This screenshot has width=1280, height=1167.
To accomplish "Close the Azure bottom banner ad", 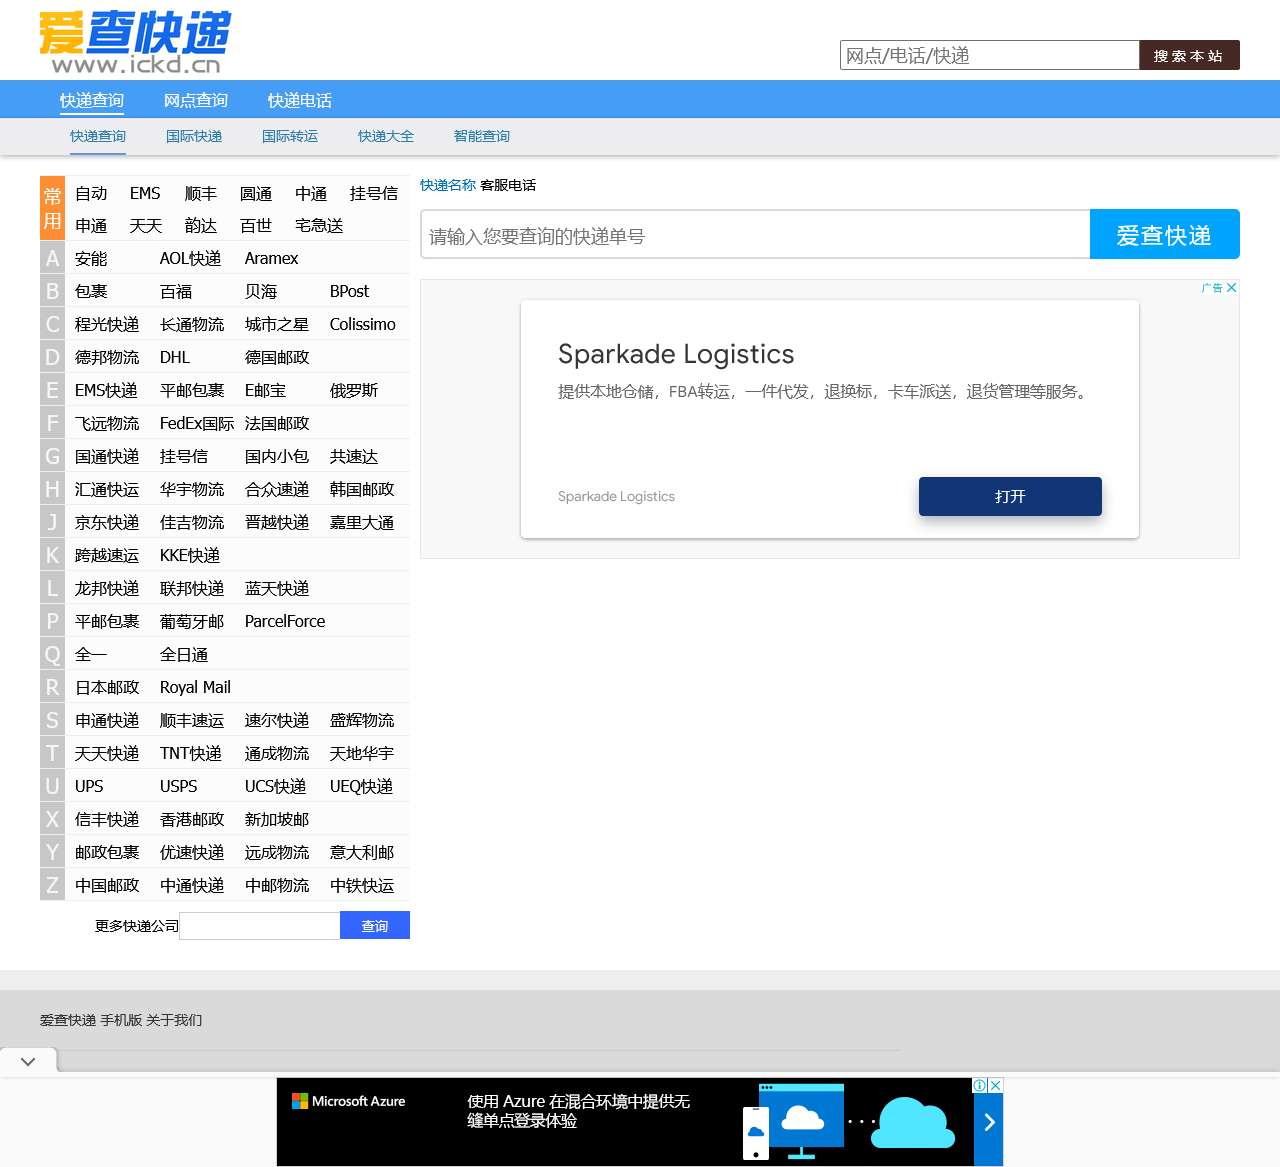I will coord(996,1085).
